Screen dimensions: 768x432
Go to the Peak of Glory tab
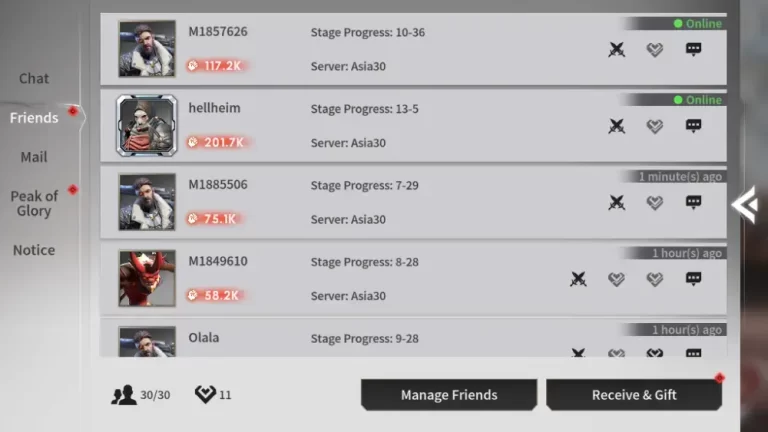click(x=34, y=203)
